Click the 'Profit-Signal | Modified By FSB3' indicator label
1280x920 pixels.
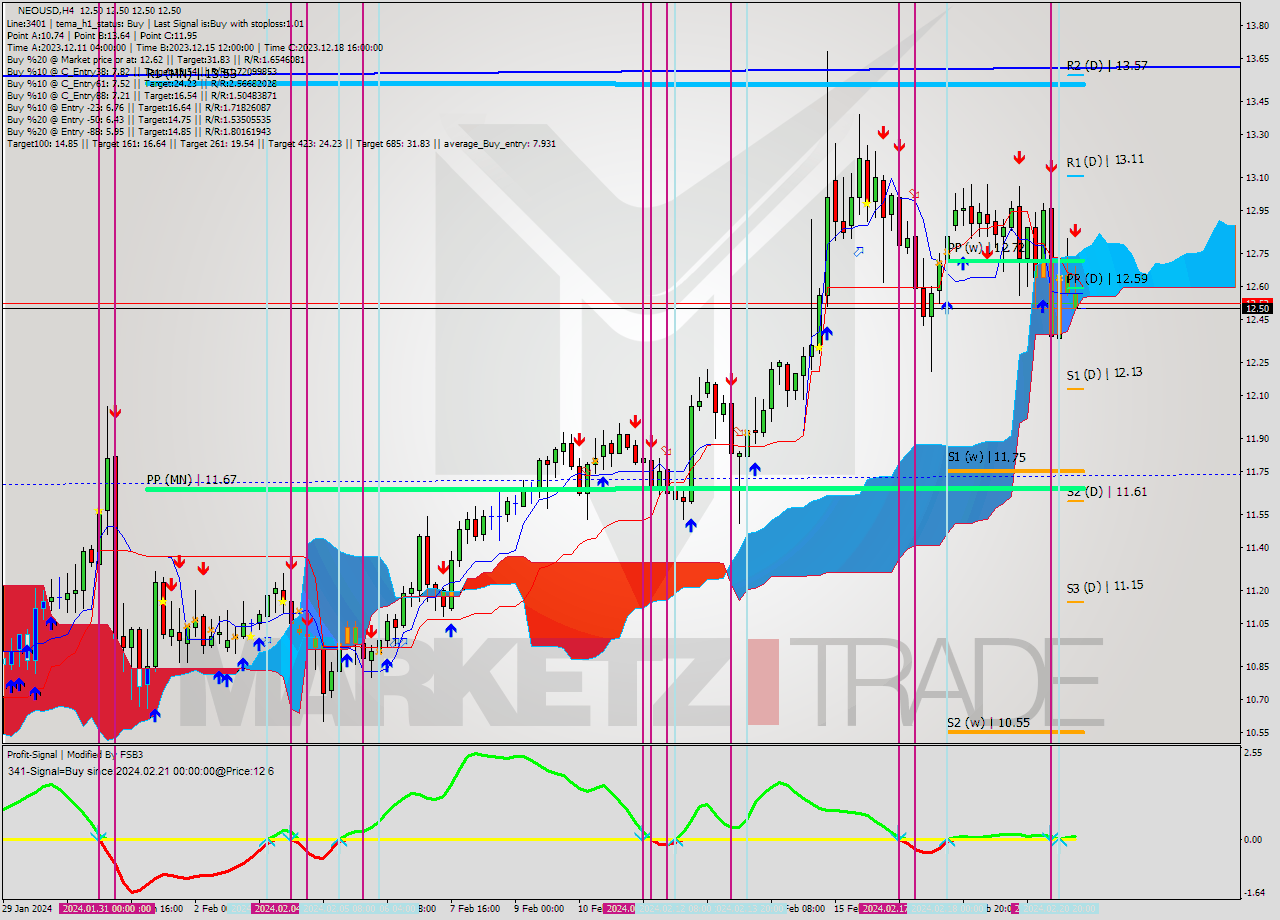point(74,755)
